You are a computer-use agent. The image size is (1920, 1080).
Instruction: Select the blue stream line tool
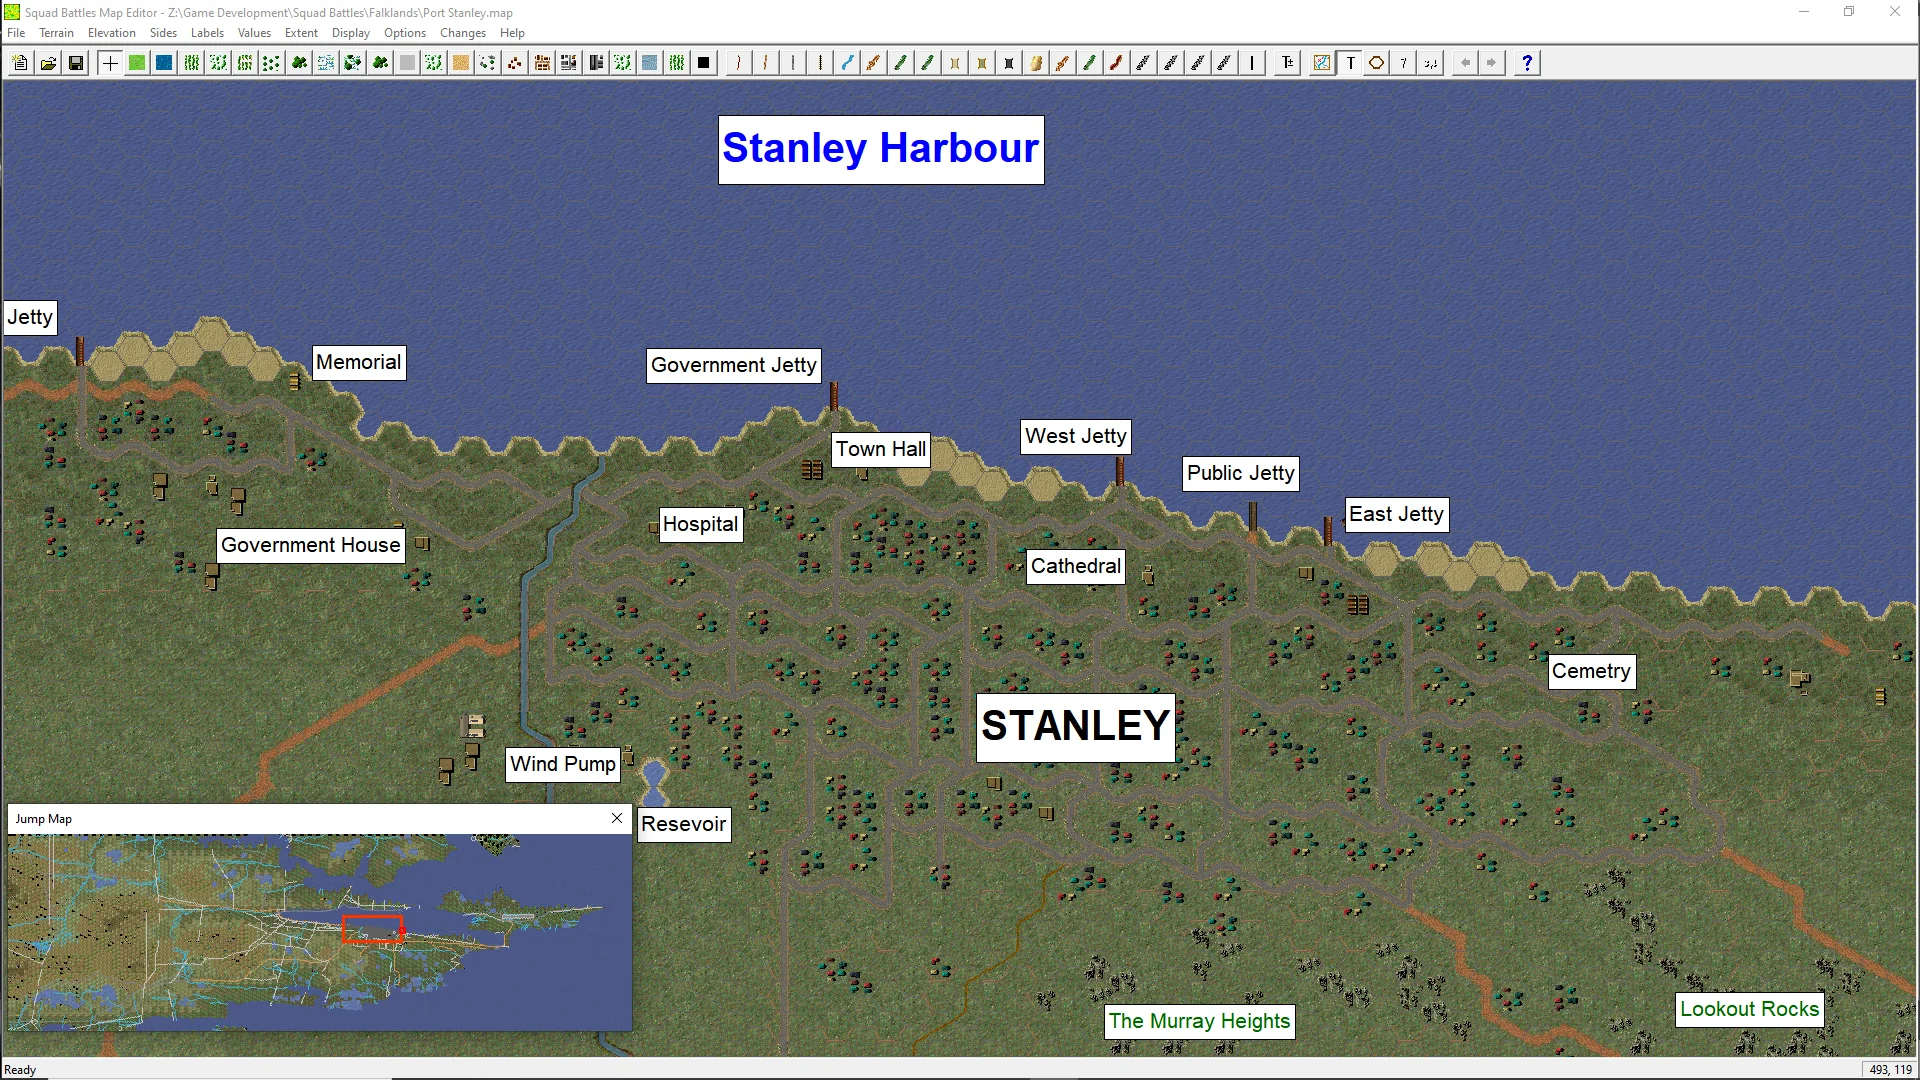point(847,63)
